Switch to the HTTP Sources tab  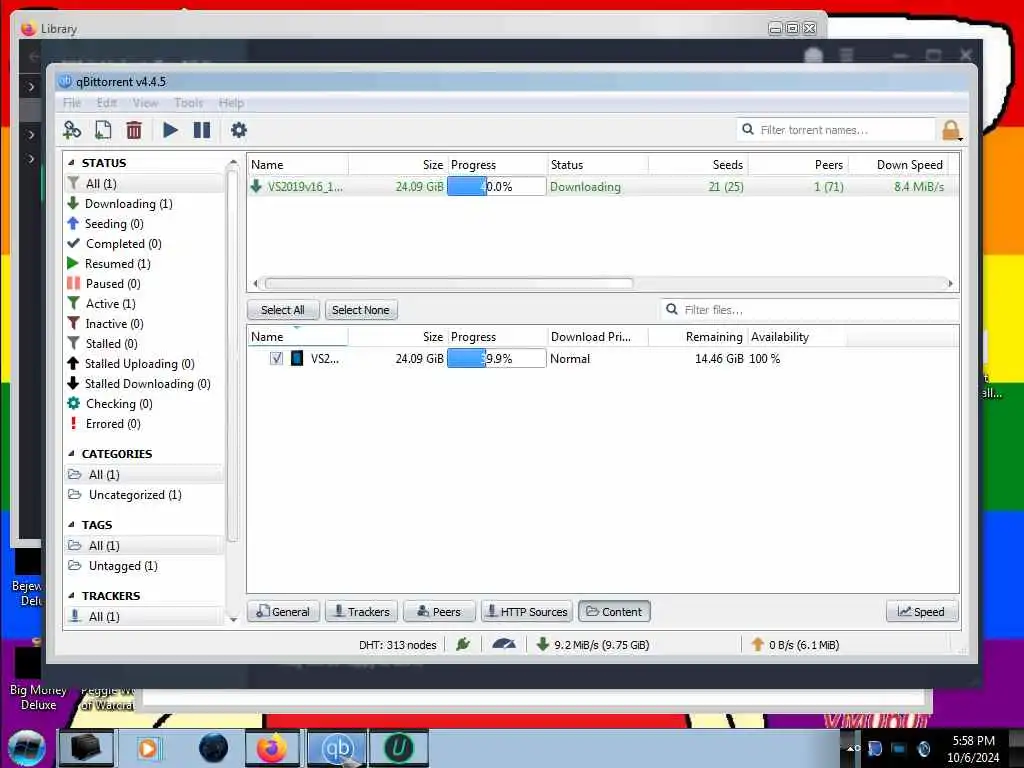pyautogui.click(x=527, y=612)
